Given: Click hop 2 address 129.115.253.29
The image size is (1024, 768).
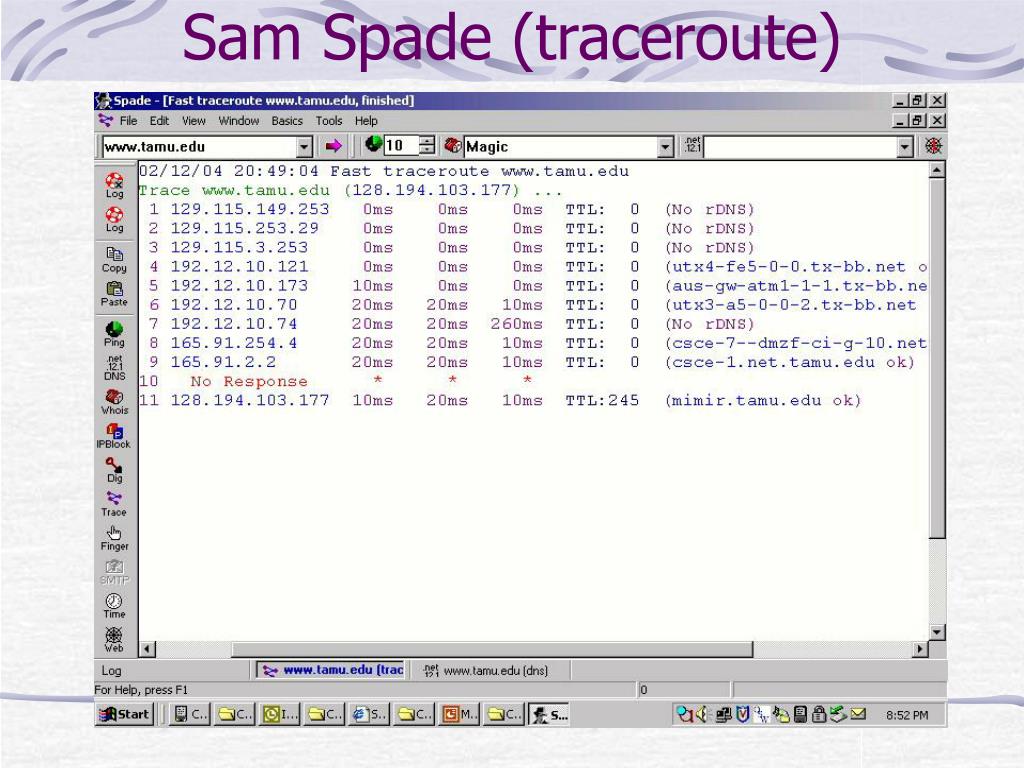Looking at the screenshot, I should coord(245,228).
